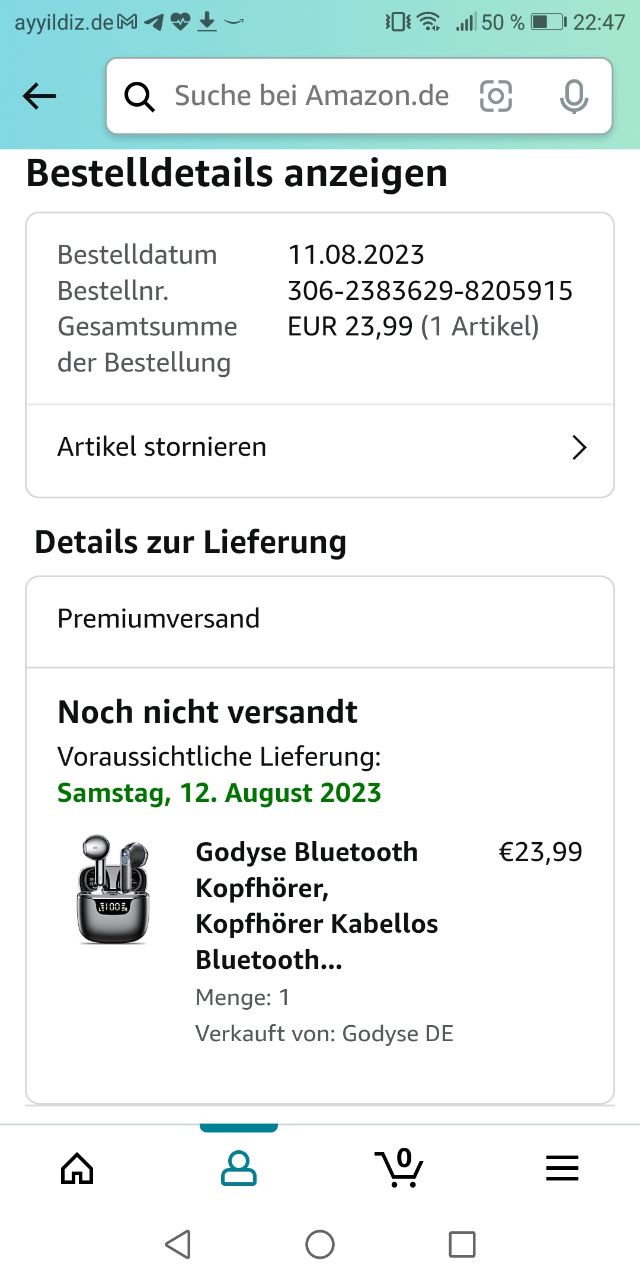Tap the back arrow icon

[x=40, y=96]
